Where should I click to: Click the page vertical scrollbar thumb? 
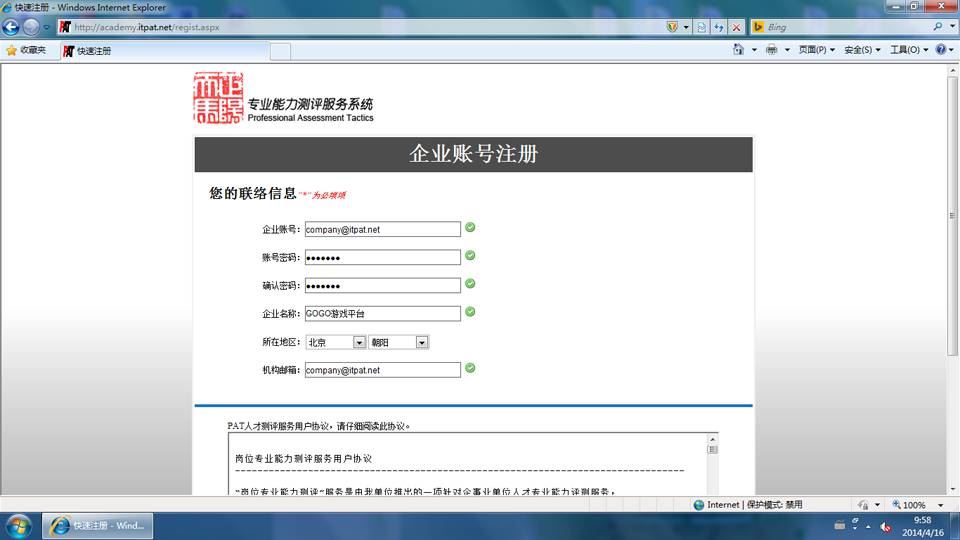(952, 216)
